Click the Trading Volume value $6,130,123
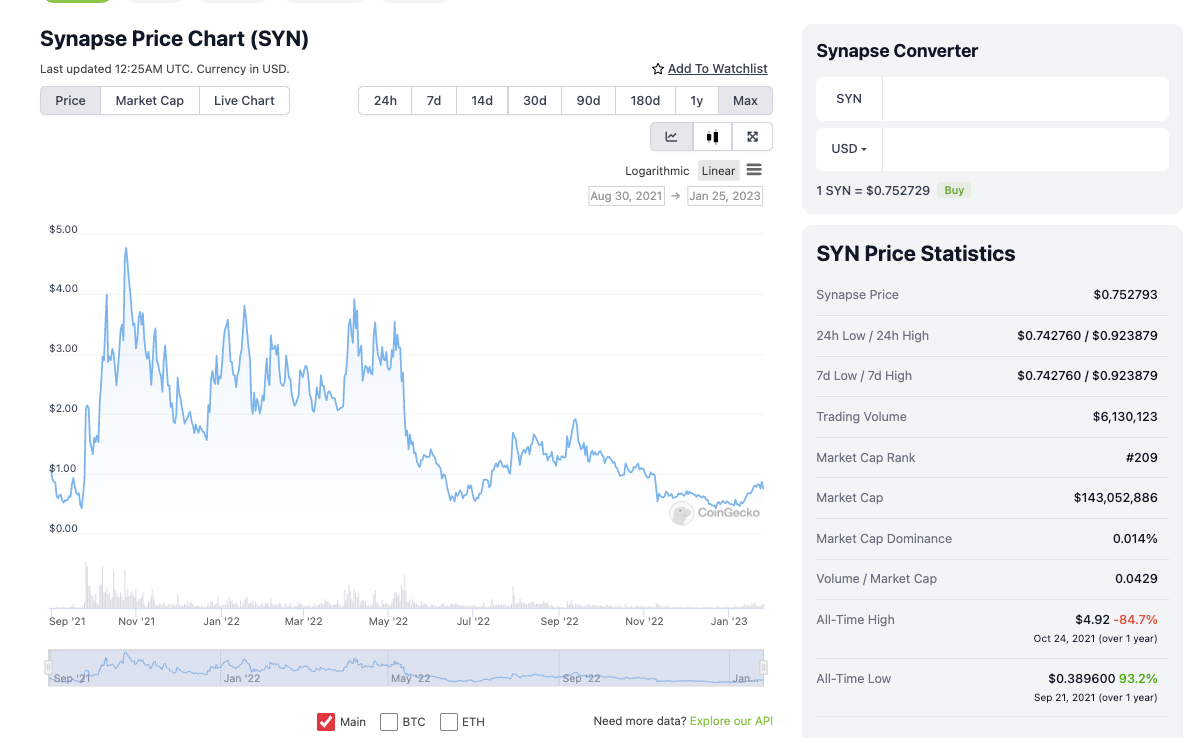The width and height of the screenshot is (1203, 738). pyautogui.click(x=1125, y=417)
